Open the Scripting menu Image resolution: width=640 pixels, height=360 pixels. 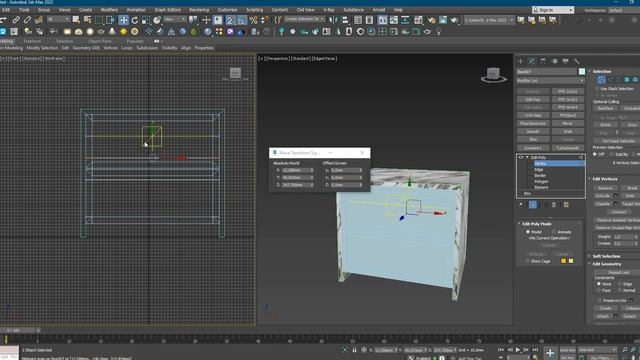[x=255, y=10]
